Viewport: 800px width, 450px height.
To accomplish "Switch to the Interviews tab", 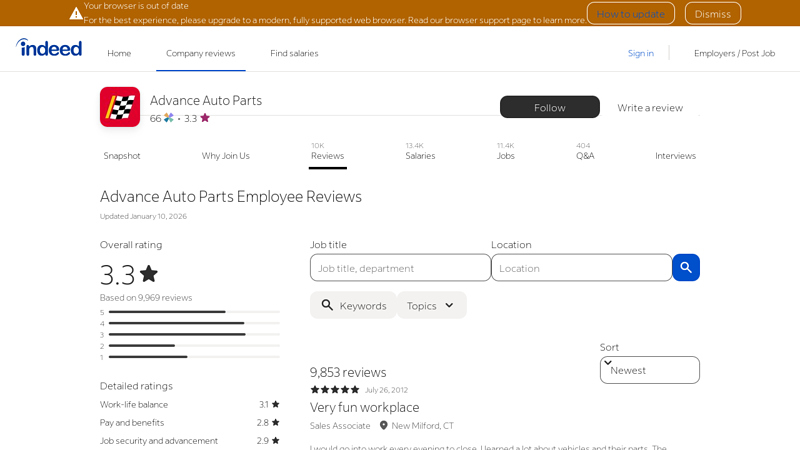I will point(675,156).
